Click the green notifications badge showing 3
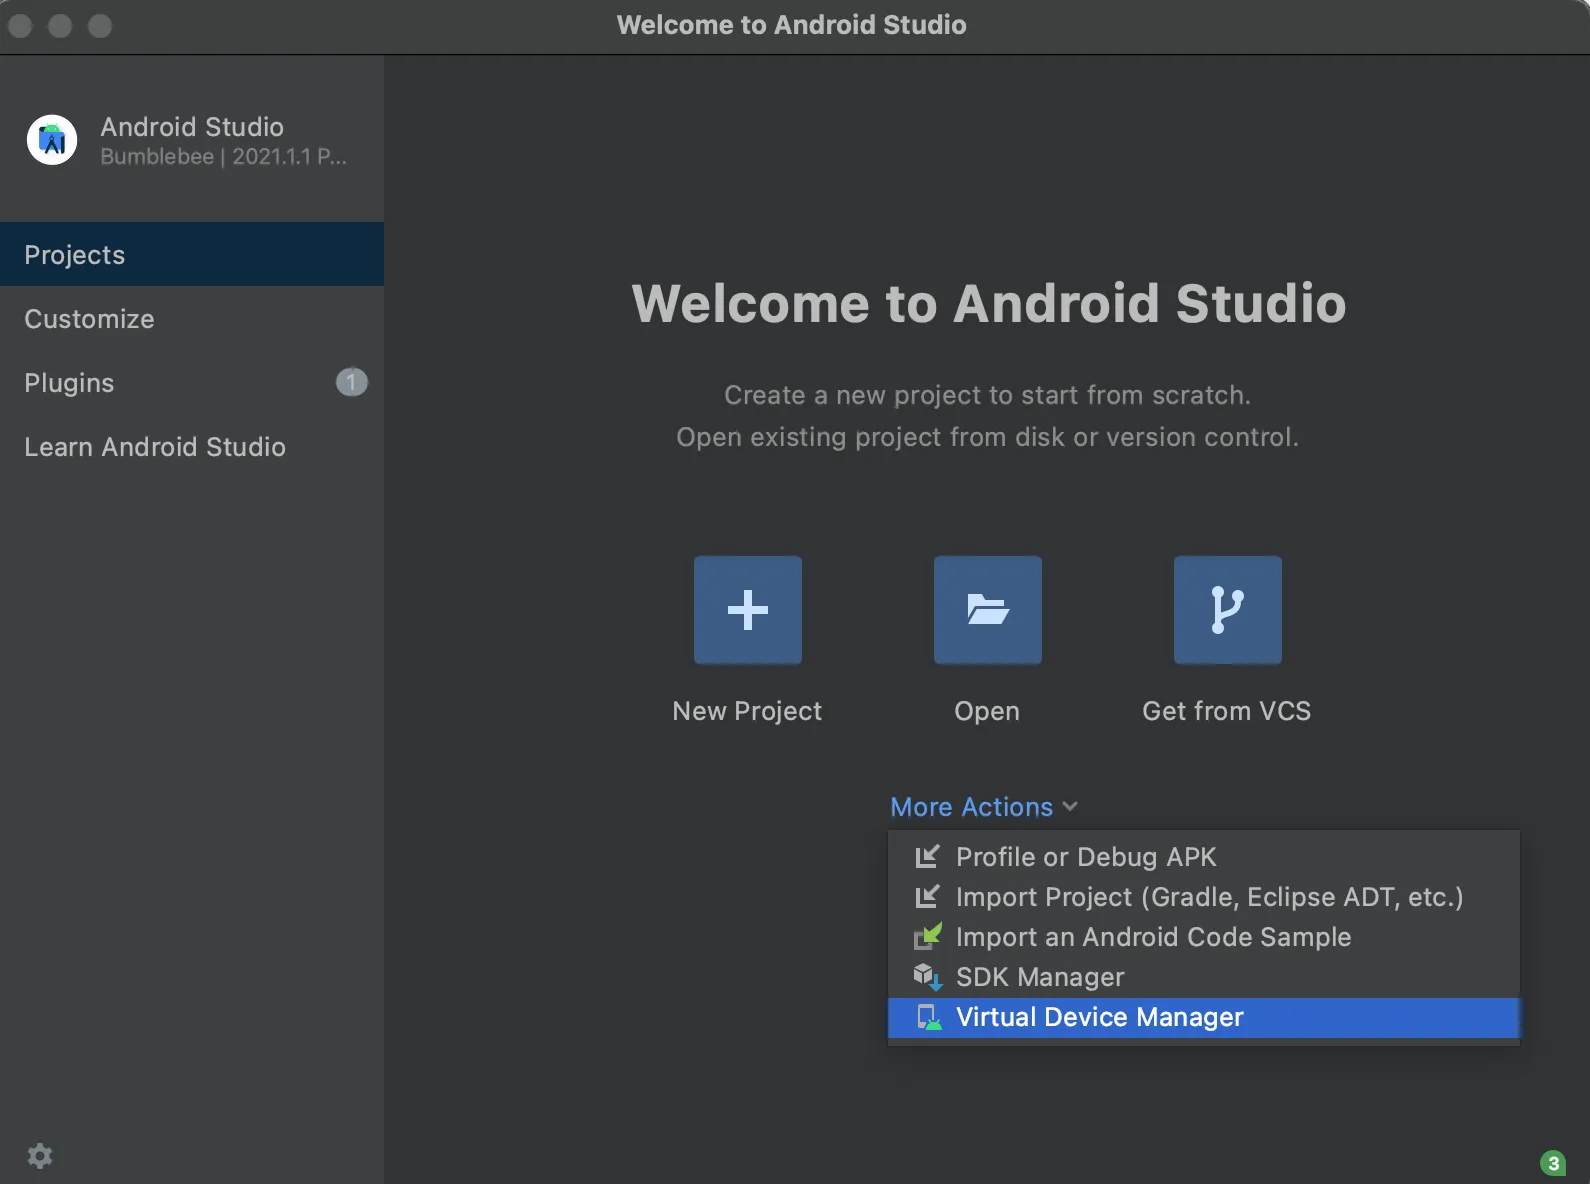Viewport: 1590px width, 1184px height. tap(1552, 1163)
